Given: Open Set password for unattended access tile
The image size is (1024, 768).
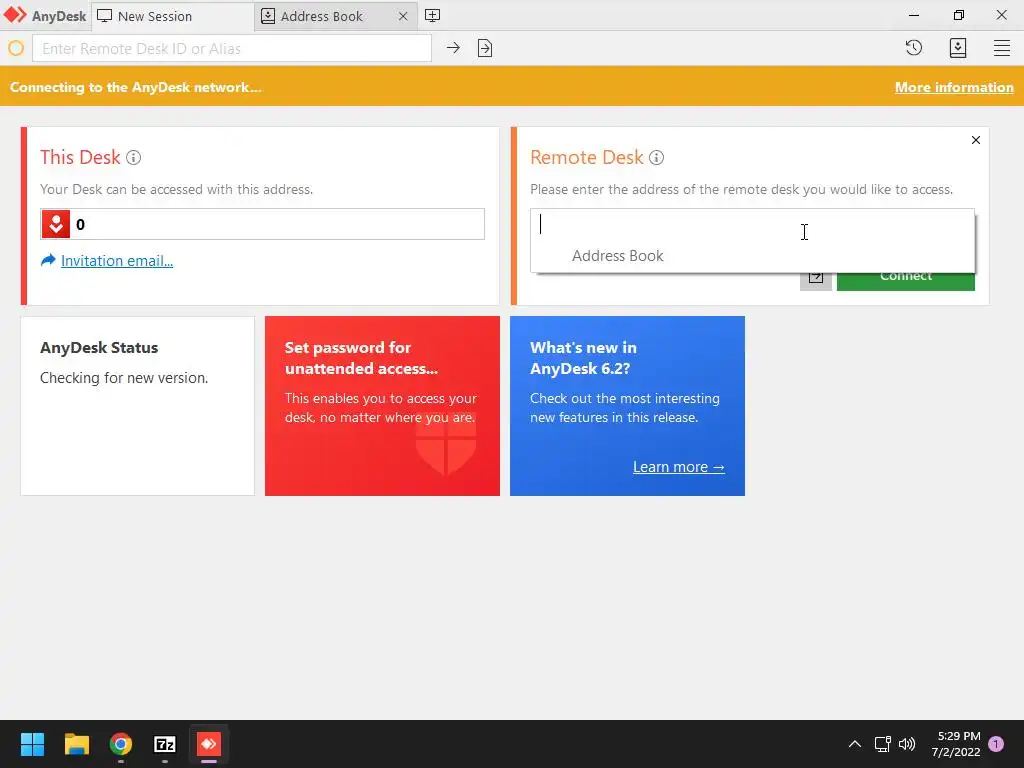Looking at the screenshot, I should [x=382, y=406].
